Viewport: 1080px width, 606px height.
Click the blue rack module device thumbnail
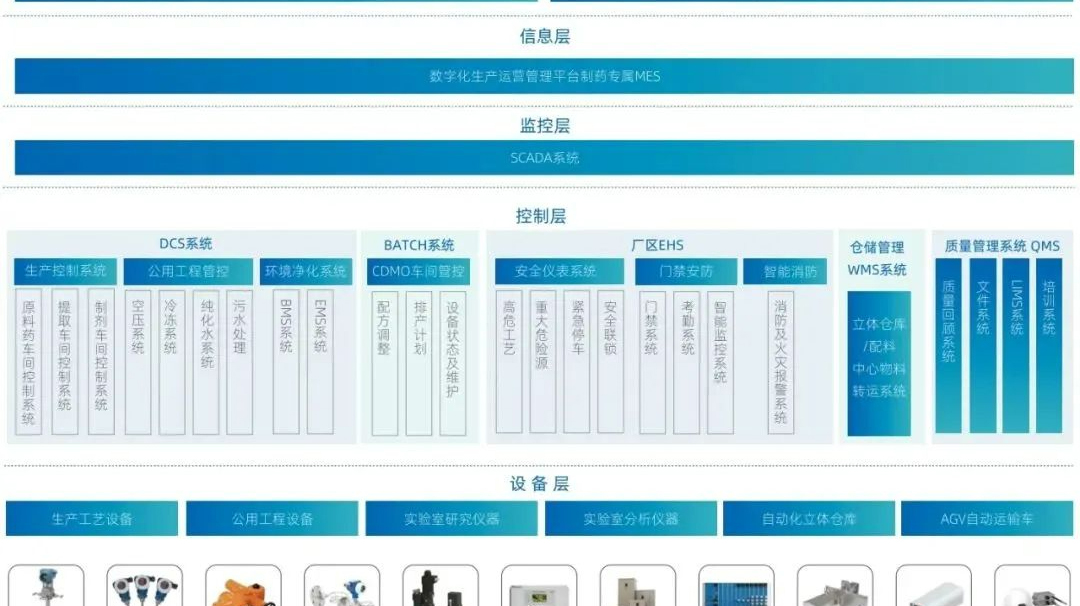[x=736, y=587]
